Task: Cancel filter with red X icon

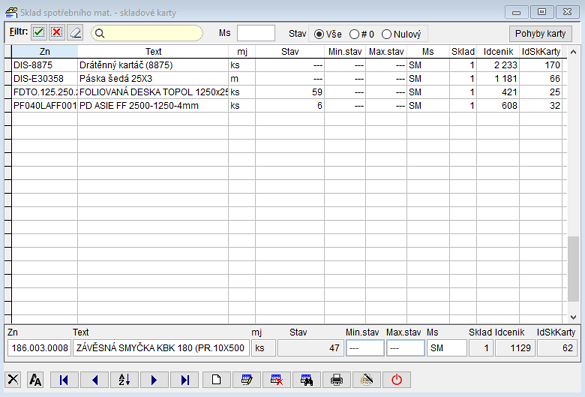Action: point(57,33)
